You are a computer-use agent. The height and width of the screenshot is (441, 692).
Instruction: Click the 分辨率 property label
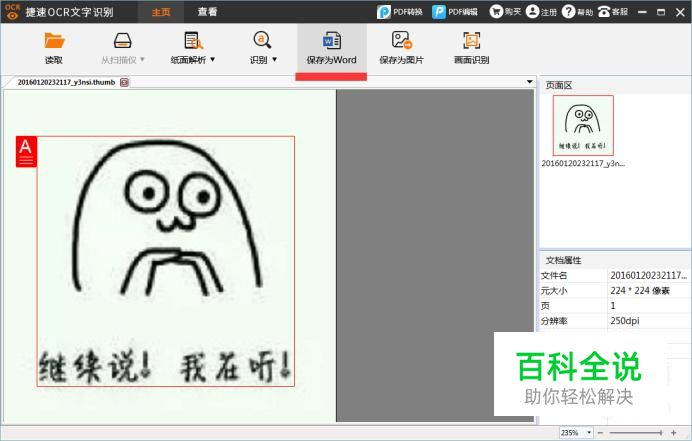point(554,321)
